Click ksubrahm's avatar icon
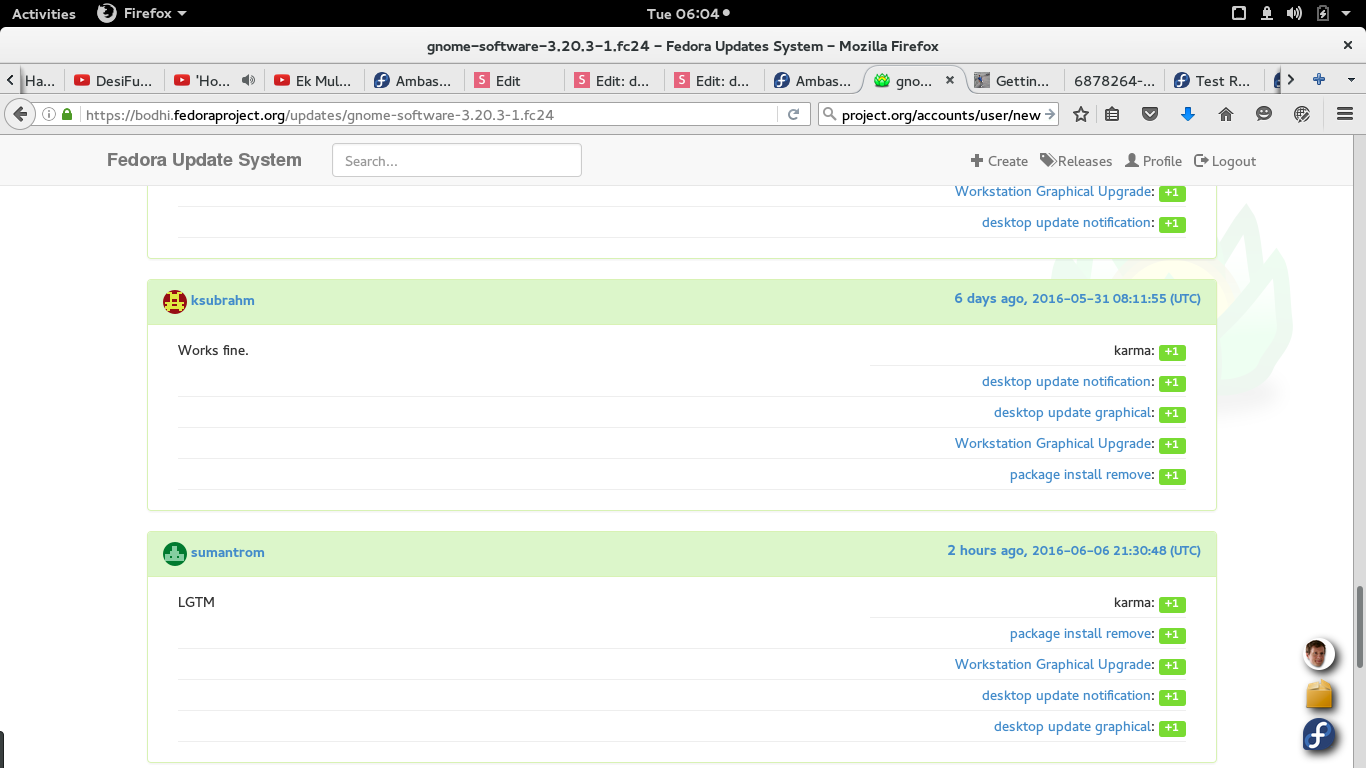The image size is (1366, 768). [x=175, y=301]
